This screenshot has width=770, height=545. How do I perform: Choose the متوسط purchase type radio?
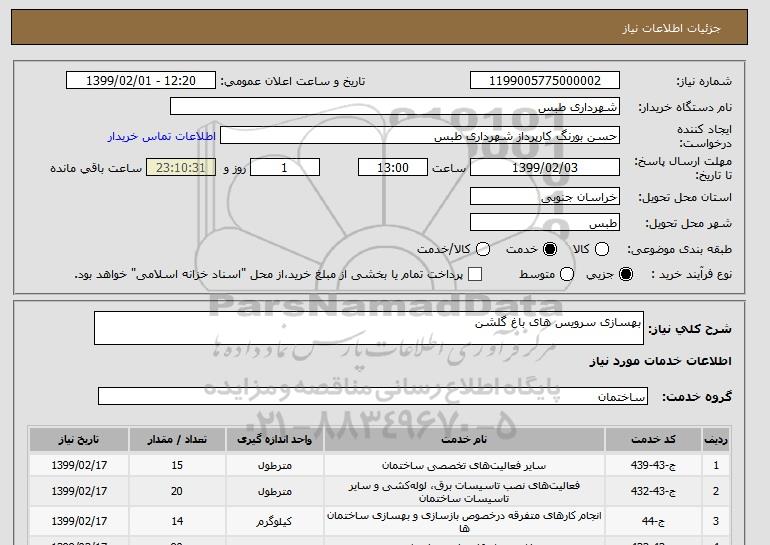point(567,274)
